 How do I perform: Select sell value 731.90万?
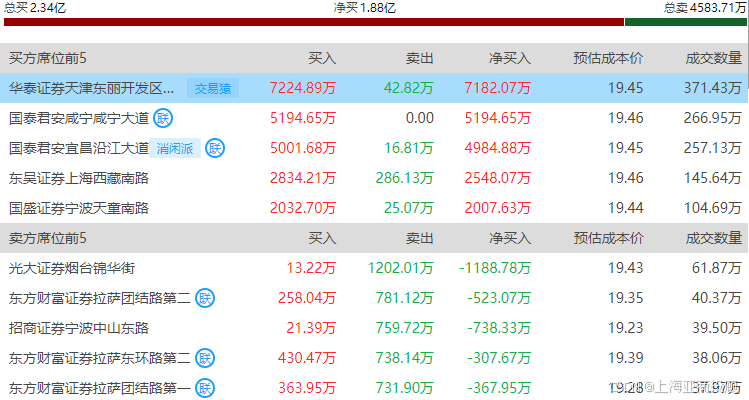coord(404,388)
